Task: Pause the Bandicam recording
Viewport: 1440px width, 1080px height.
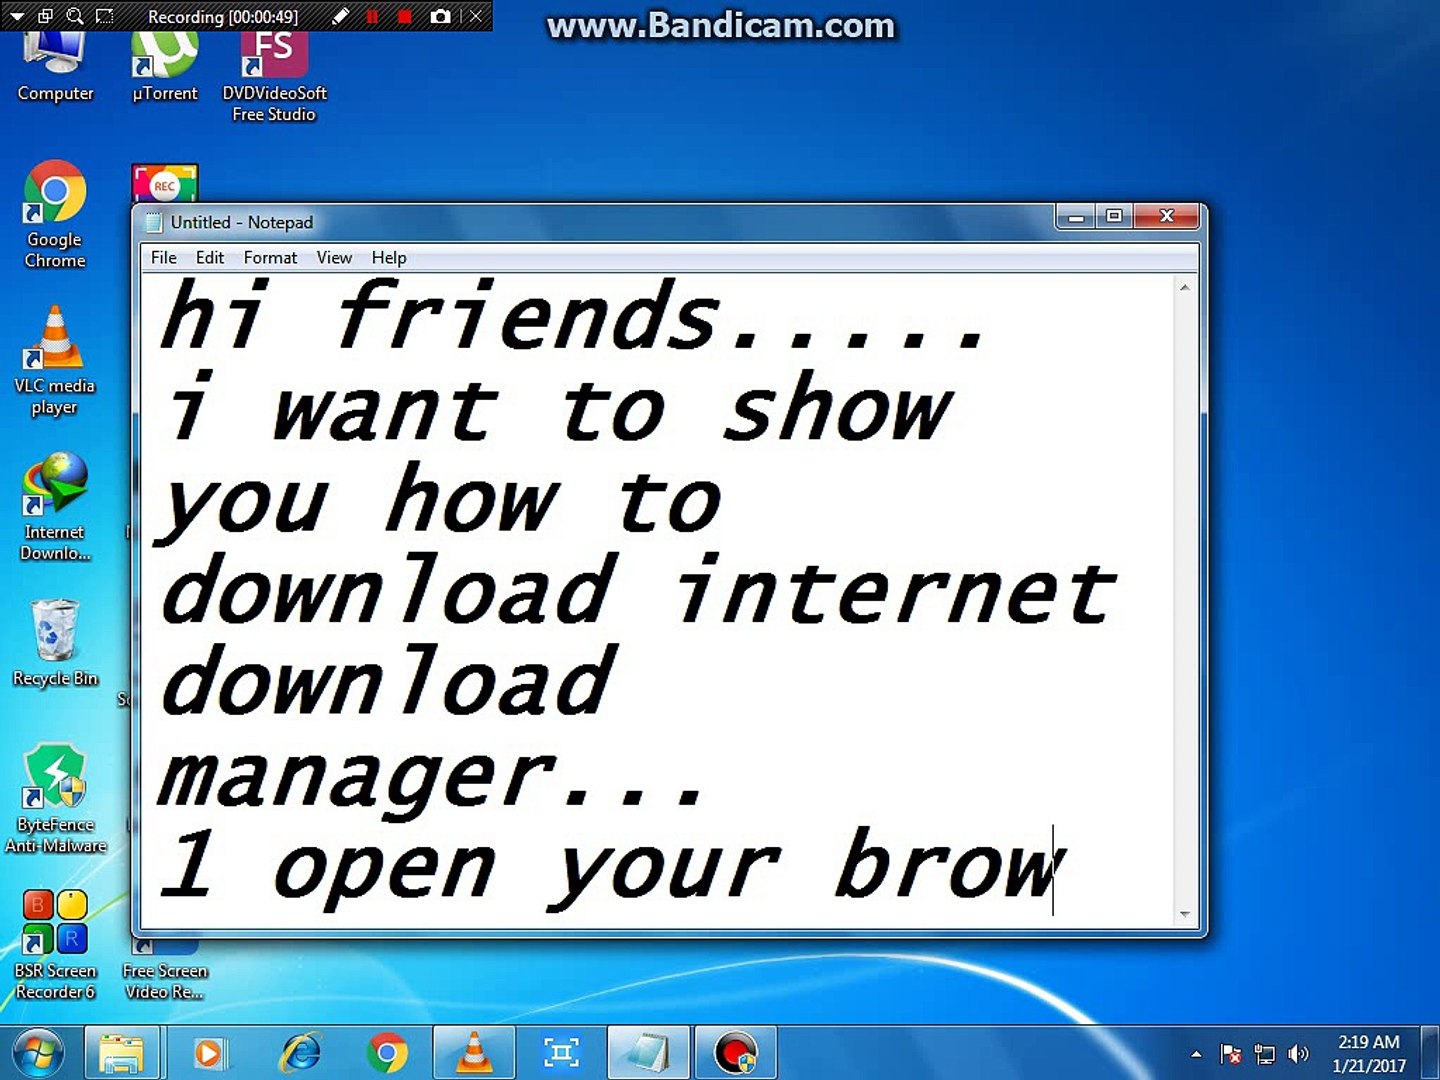Action: (x=372, y=16)
